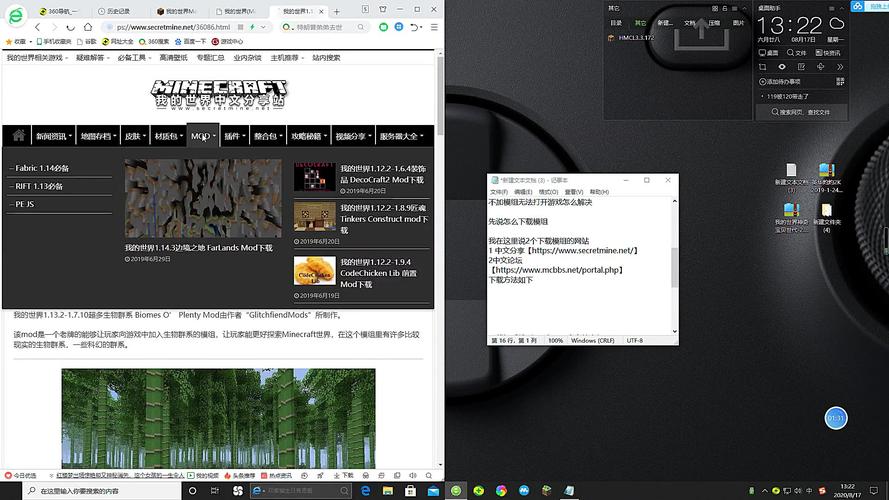Open Mail app from the taskbar
Screen dimensions: 889x500
click(433, 491)
